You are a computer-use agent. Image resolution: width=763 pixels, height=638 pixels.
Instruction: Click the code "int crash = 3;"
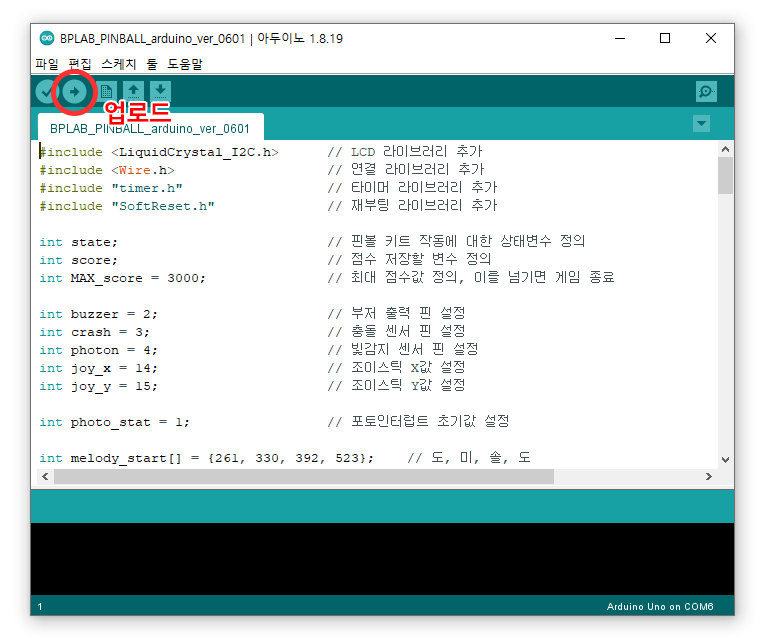[x=95, y=332]
